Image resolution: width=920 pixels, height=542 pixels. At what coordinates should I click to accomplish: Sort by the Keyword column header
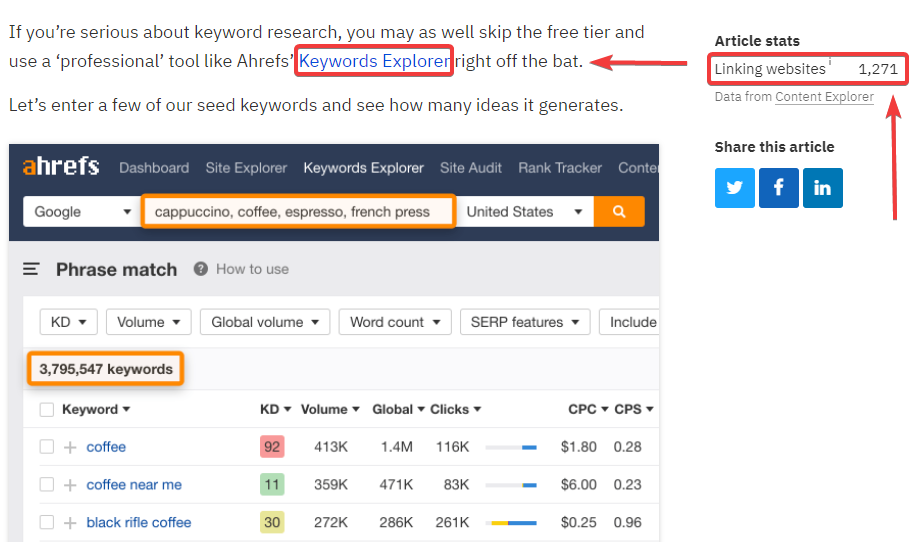[96, 409]
